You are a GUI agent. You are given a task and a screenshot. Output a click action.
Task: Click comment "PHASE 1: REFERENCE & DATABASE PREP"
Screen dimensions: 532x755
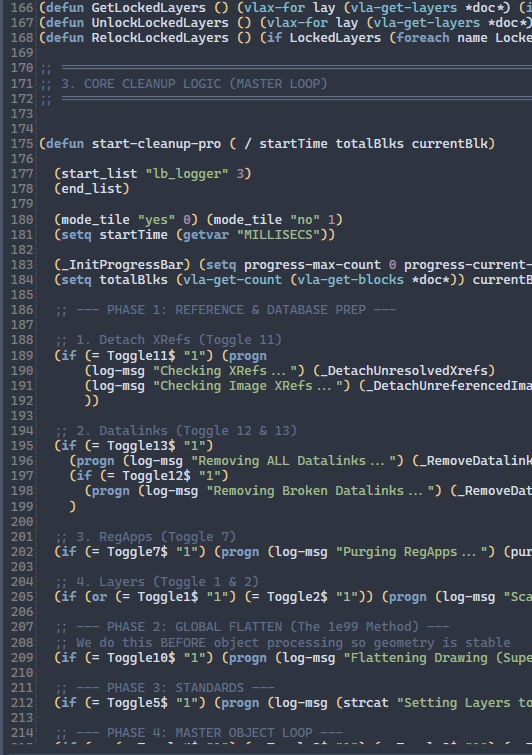click(236, 310)
